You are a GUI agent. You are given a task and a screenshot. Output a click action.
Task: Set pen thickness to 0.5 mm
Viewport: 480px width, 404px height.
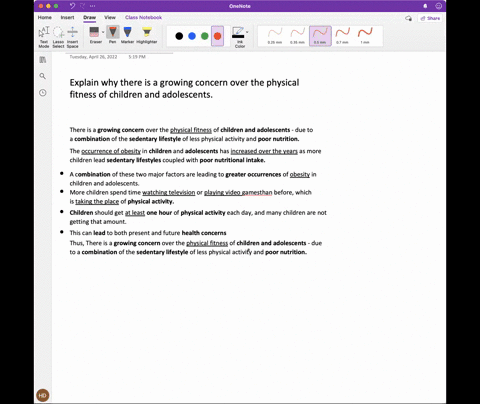click(320, 36)
